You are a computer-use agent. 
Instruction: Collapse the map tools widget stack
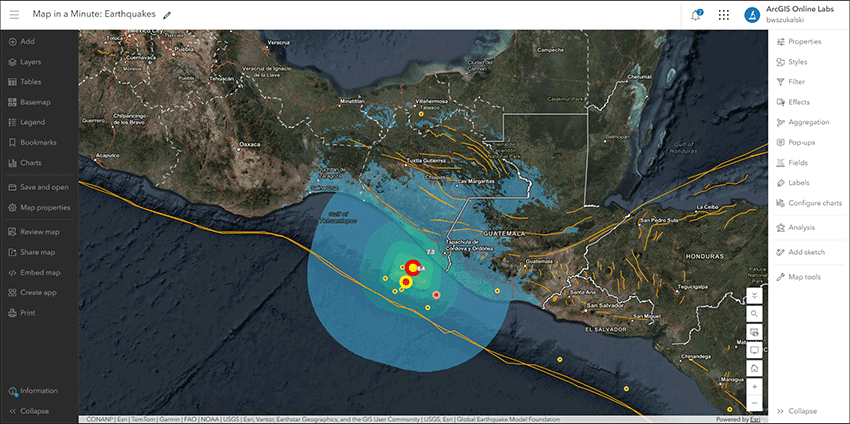click(754, 295)
